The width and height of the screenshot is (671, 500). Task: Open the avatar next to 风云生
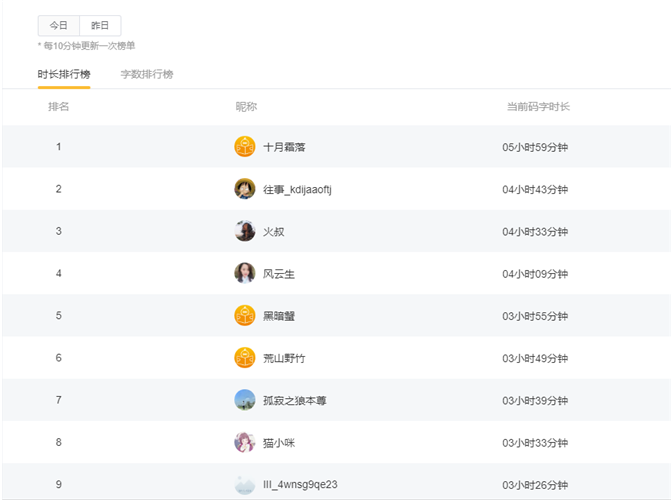(245, 273)
